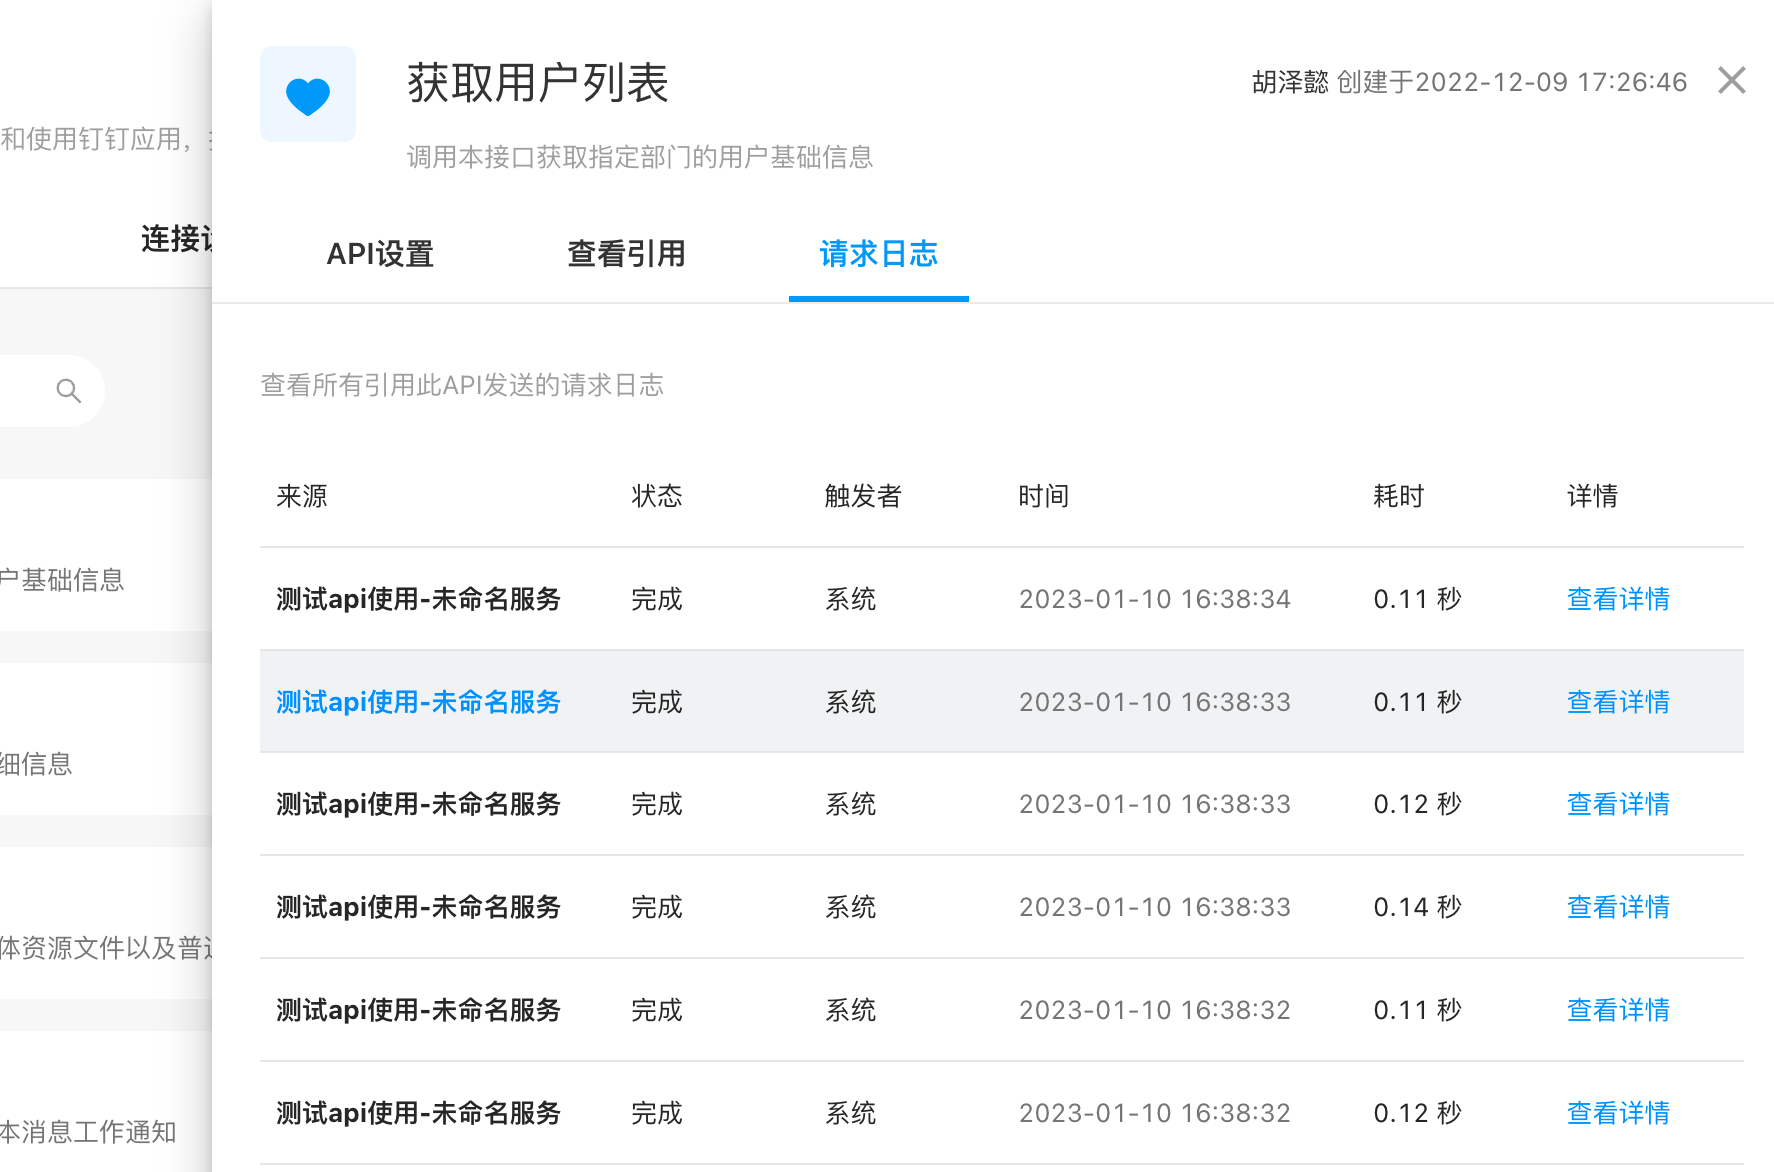Click the 本消息工作通知 sidebar item
This screenshot has width=1774, height=1172.
coord(90,1133)
